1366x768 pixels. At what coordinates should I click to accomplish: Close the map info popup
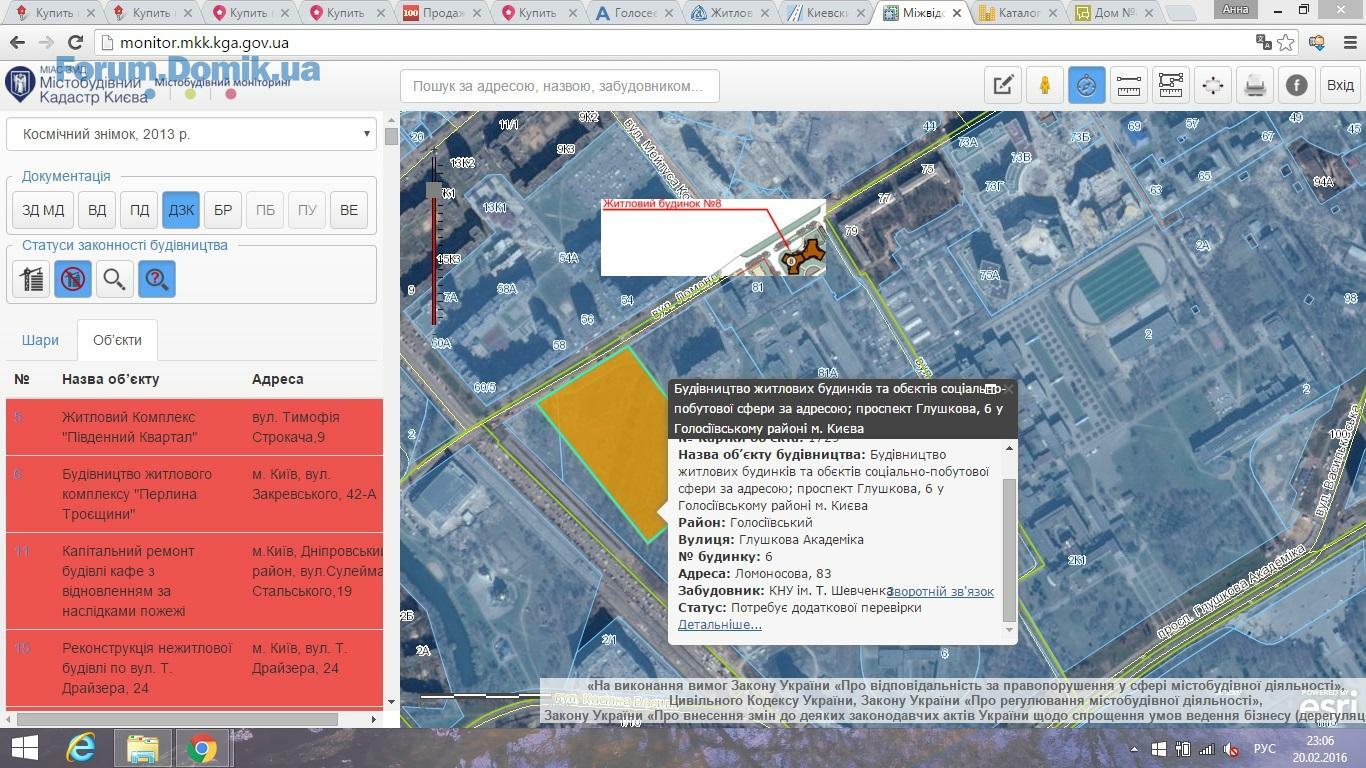pyautogui.click(x=1009, y=388)
